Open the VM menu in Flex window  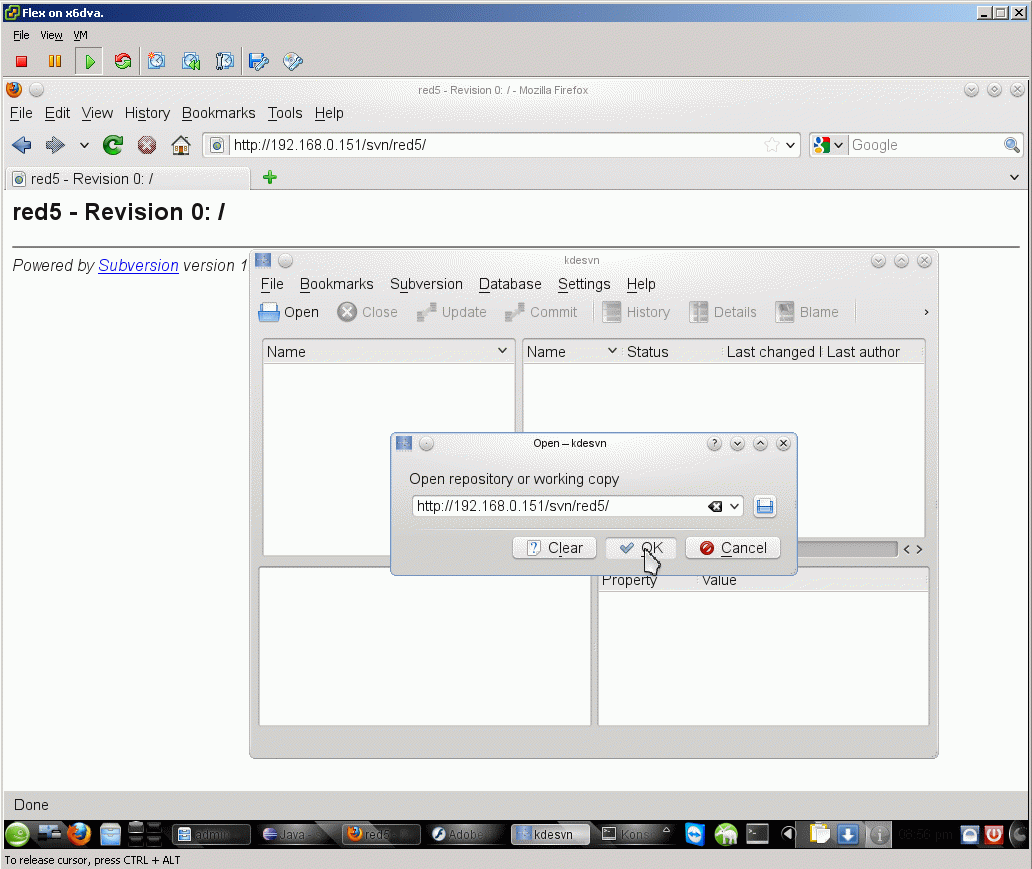coord(80,35)
